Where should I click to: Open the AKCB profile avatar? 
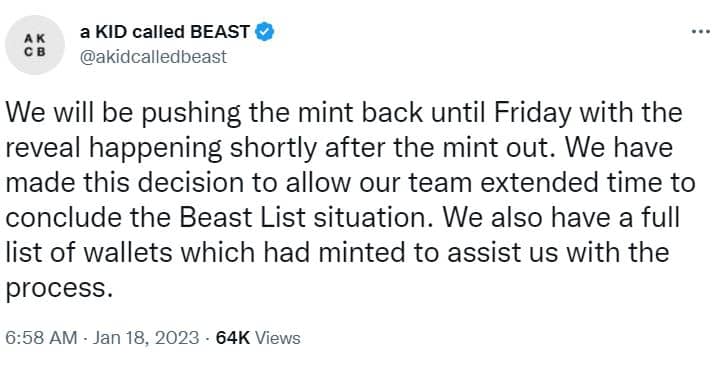tap(35, 45)
